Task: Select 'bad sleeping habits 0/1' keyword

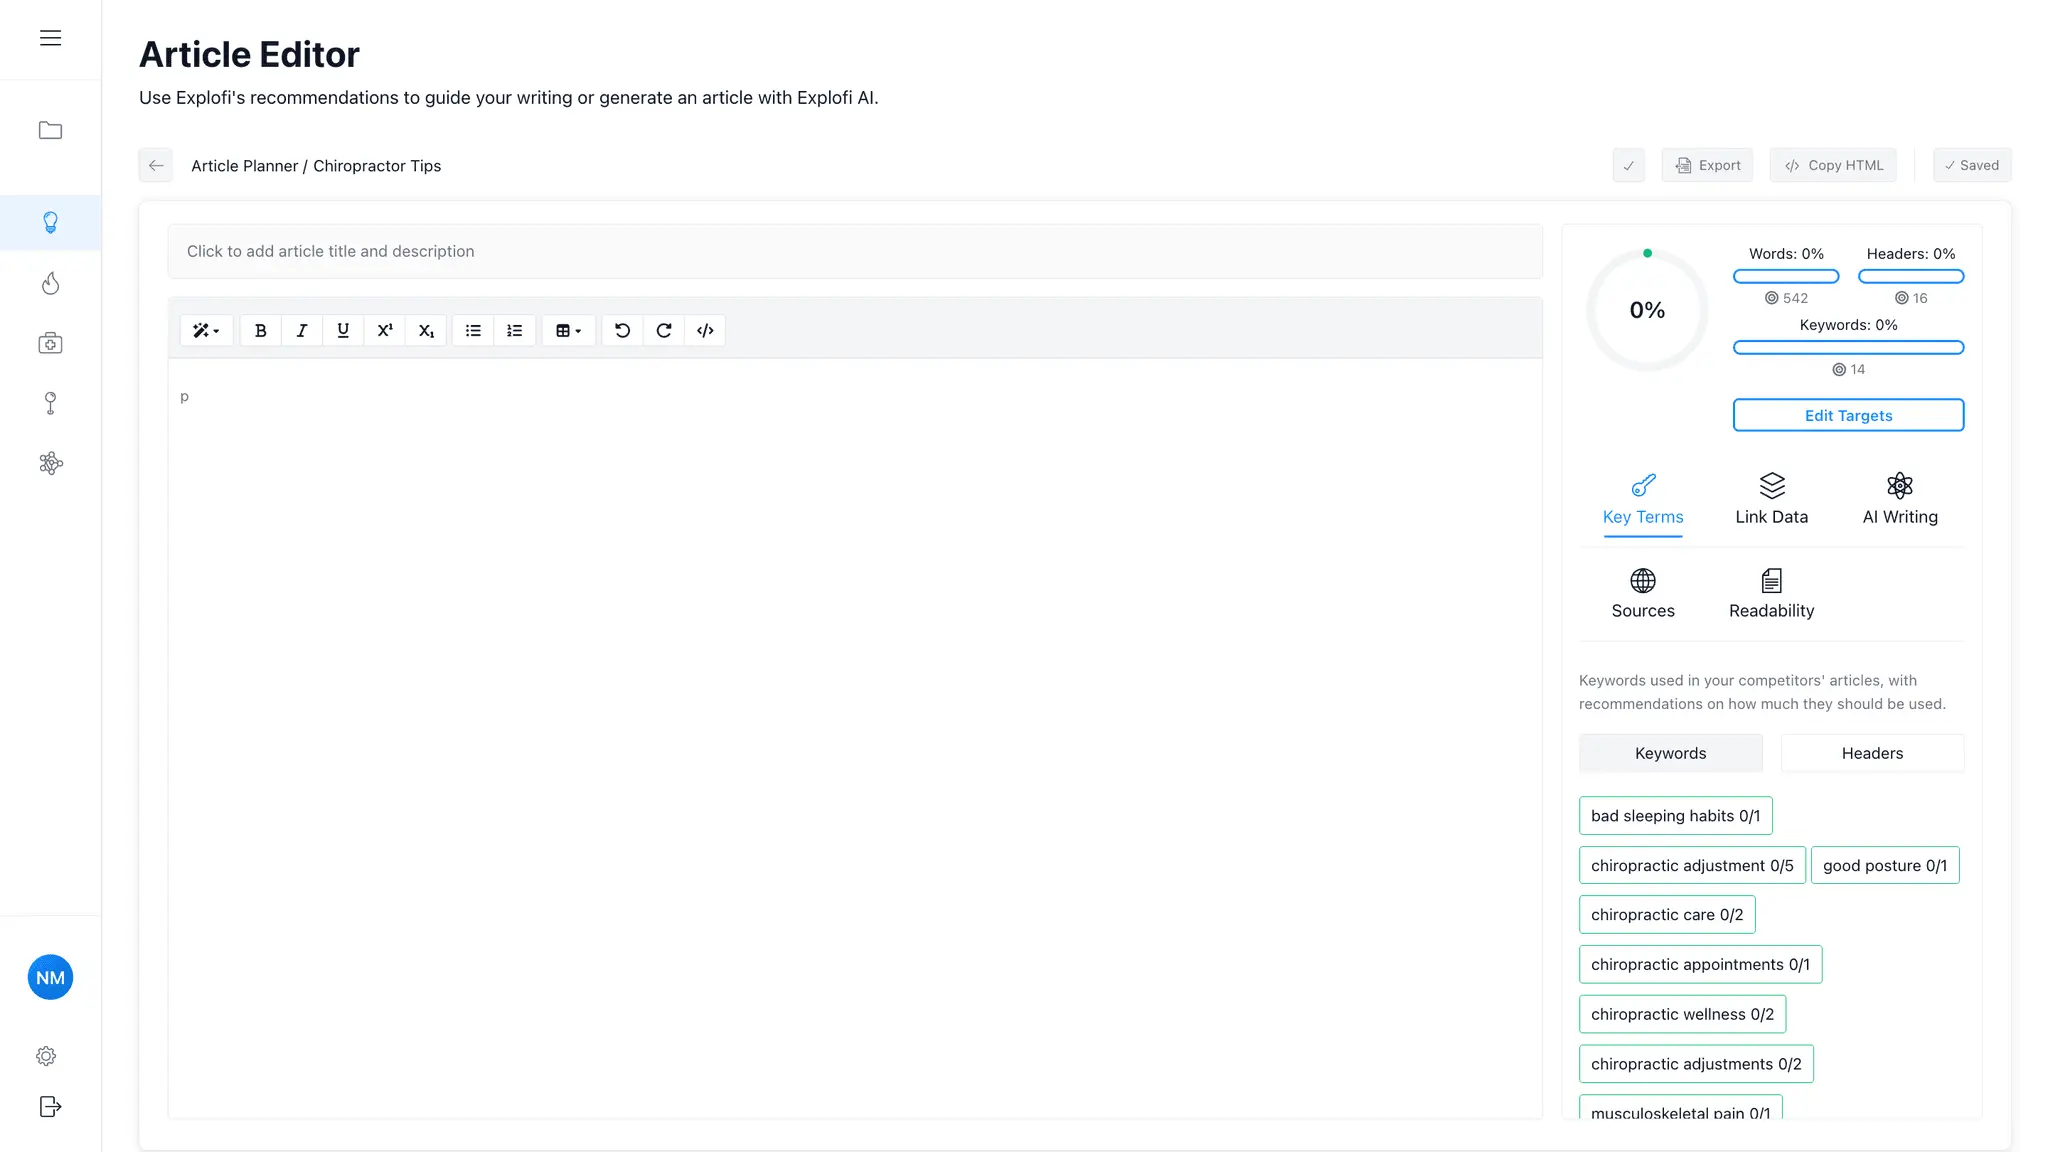Action: point(1675,816)
